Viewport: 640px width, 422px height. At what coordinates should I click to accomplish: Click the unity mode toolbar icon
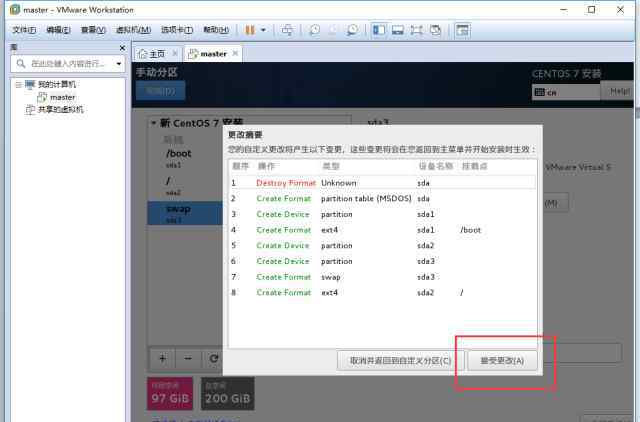(436, 30)
